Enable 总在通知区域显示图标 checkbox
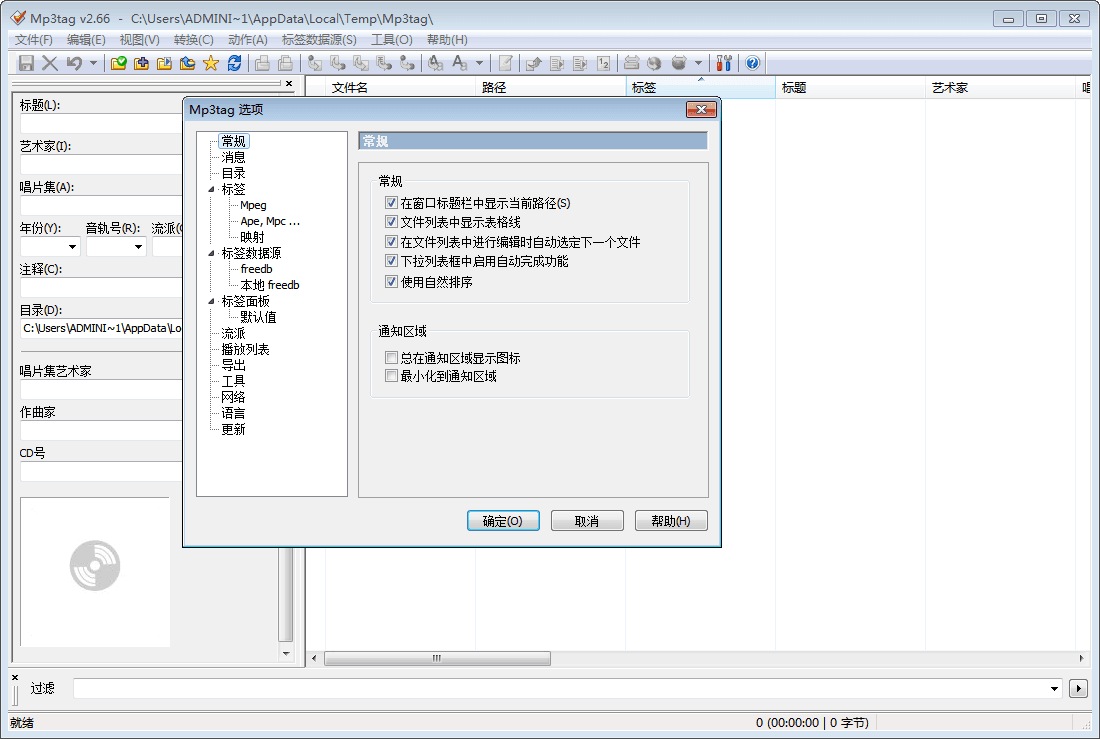The image size is (1100, 739). 391,358
